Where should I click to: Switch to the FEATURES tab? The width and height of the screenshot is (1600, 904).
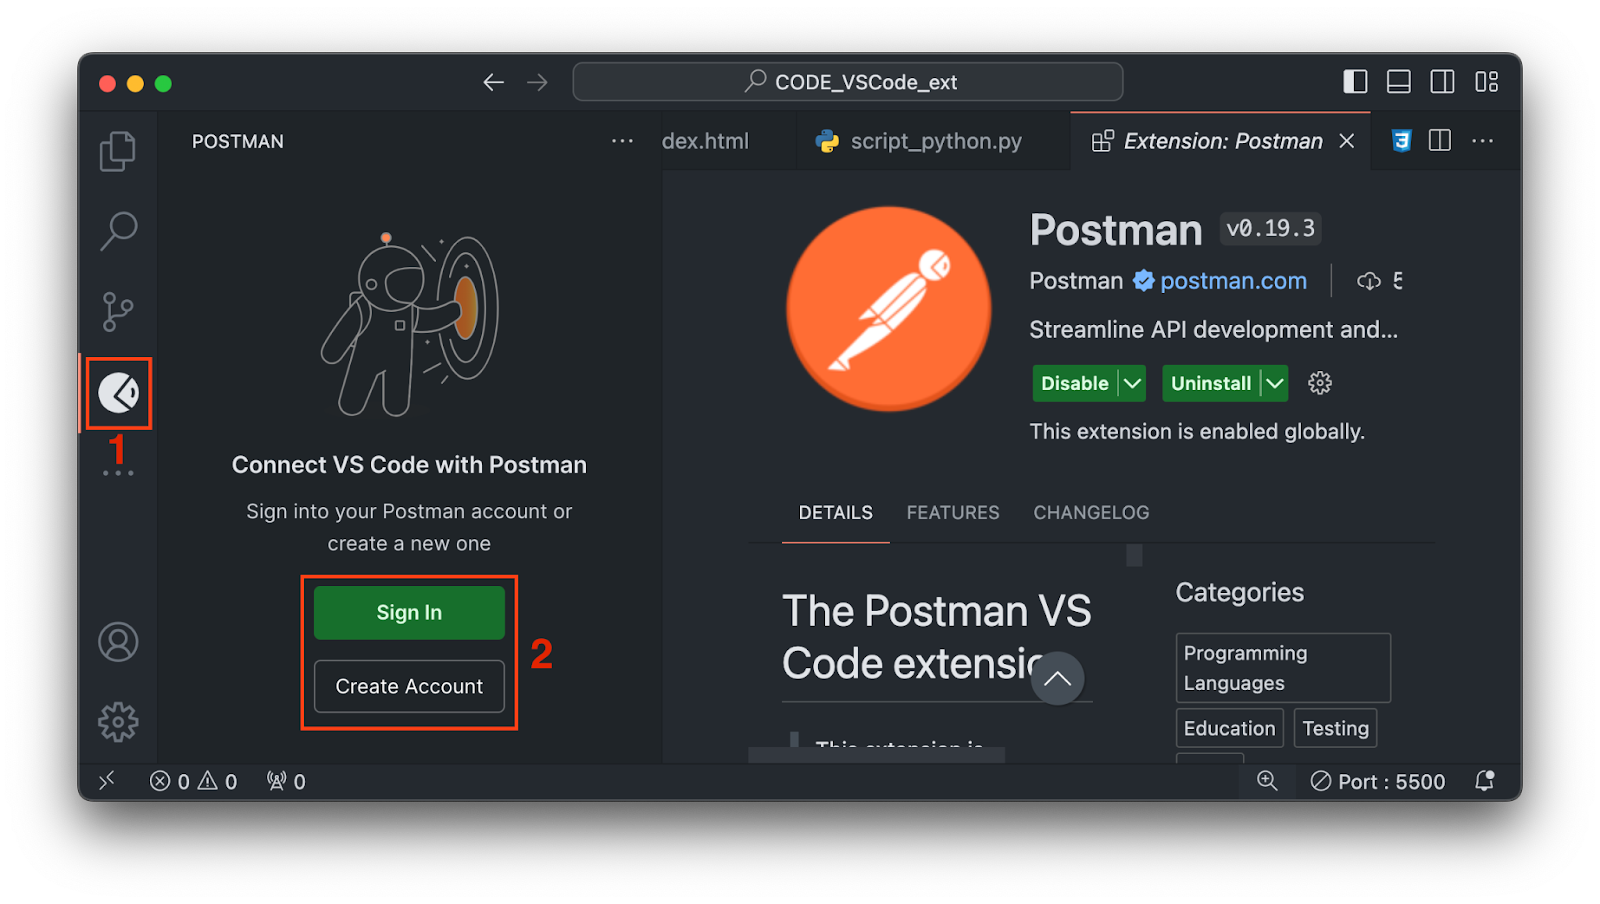[952, 512]
